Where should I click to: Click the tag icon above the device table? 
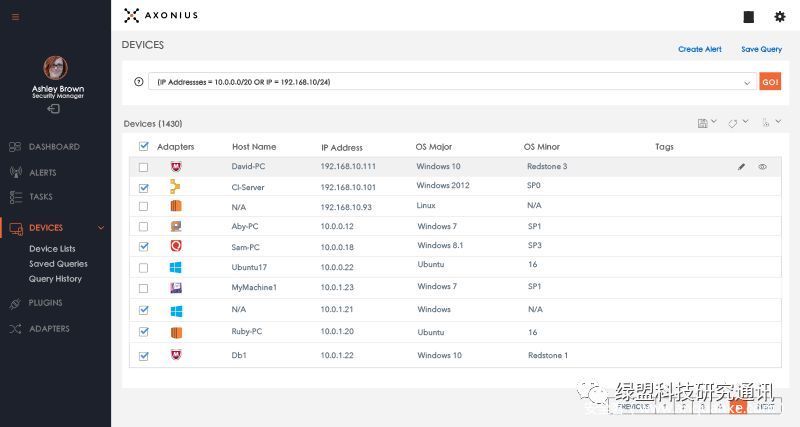pyautogui.click(x=733, y=123)
